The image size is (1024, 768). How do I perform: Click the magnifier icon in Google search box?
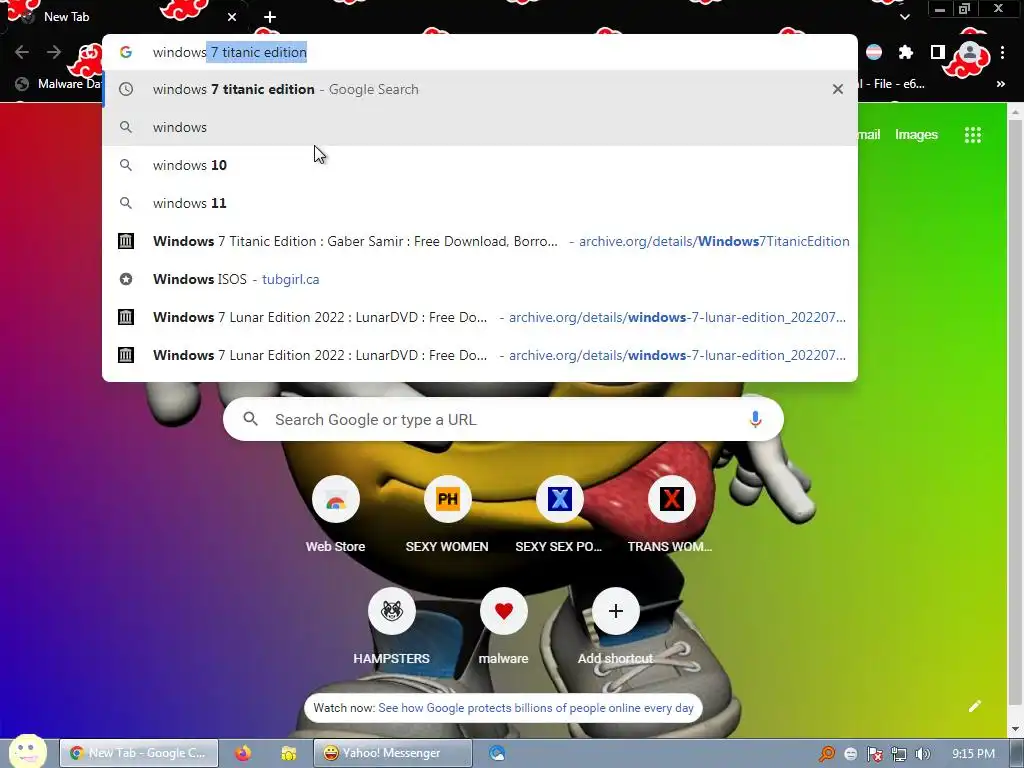[x=251, y=419]
